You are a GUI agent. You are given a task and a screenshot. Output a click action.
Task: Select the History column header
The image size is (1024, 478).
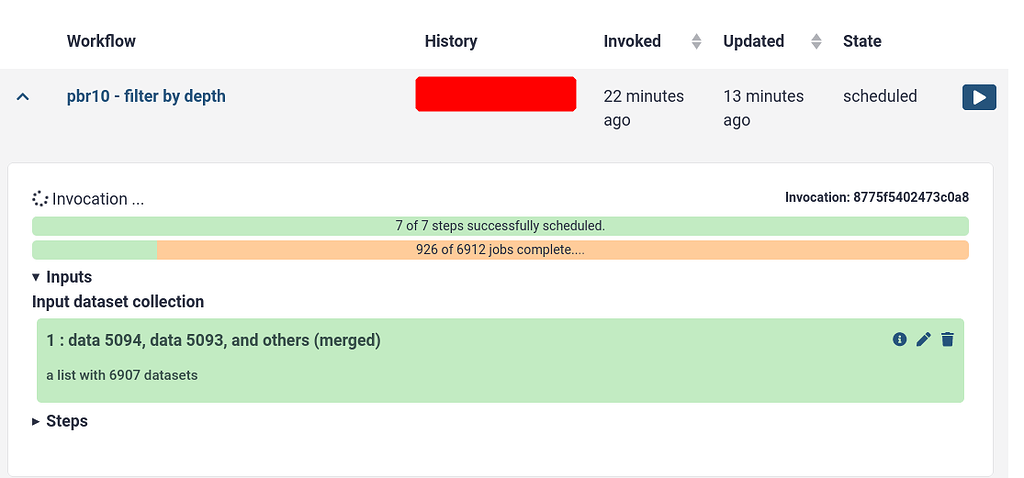[x=451, y=41]
